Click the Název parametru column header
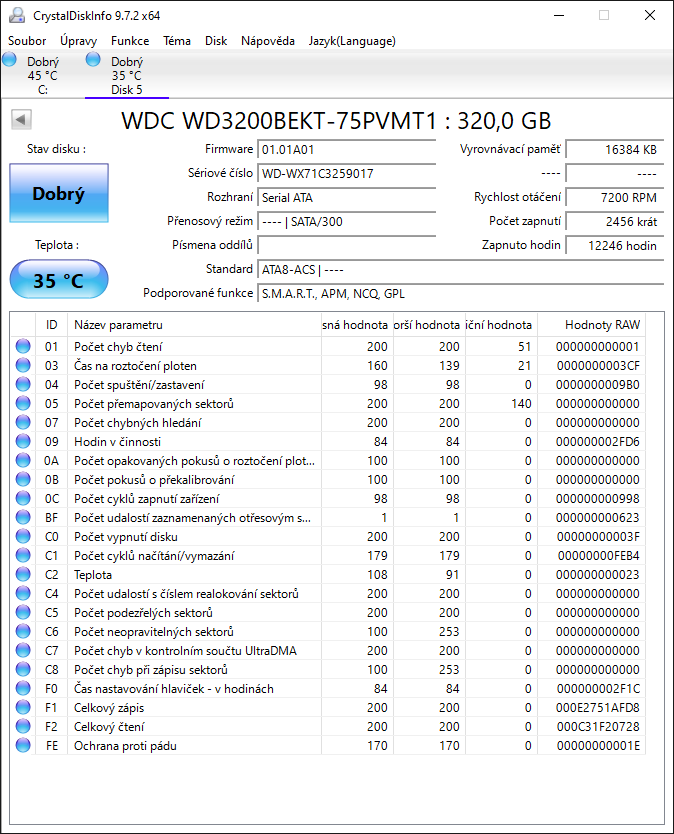This screenshot has width=674, height=834. click(x=194, y=324)
